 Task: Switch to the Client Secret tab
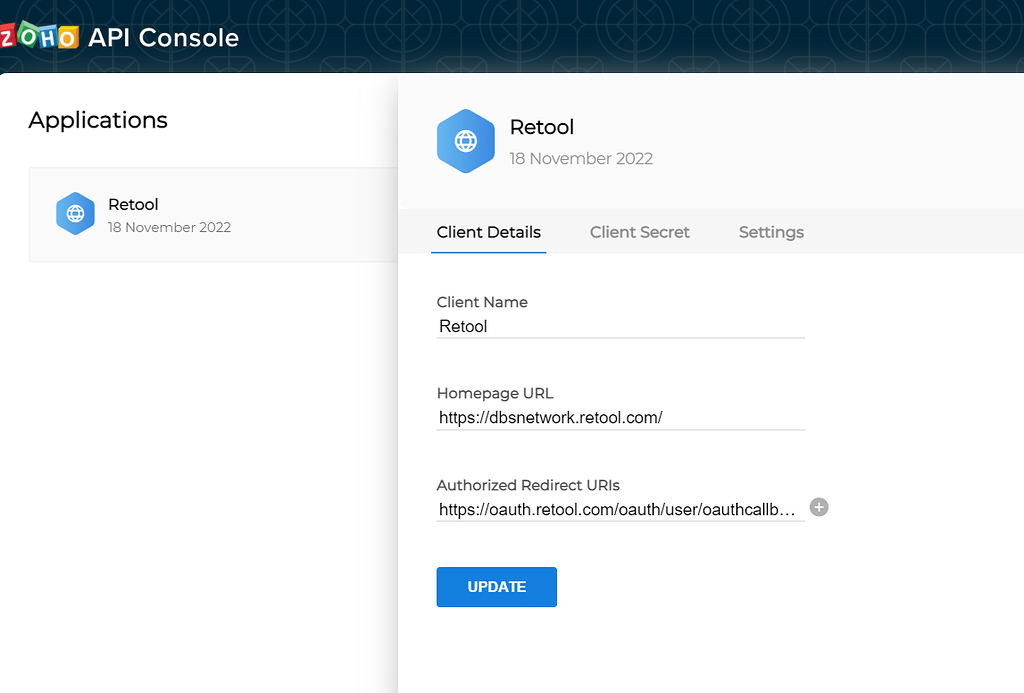pos(639,232)
